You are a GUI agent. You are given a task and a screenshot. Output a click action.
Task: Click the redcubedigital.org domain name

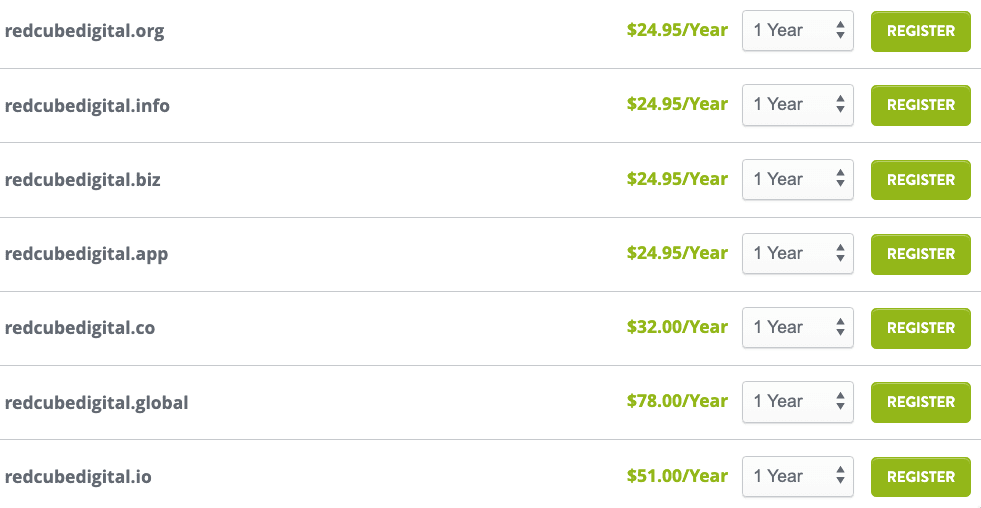[84, 31]
